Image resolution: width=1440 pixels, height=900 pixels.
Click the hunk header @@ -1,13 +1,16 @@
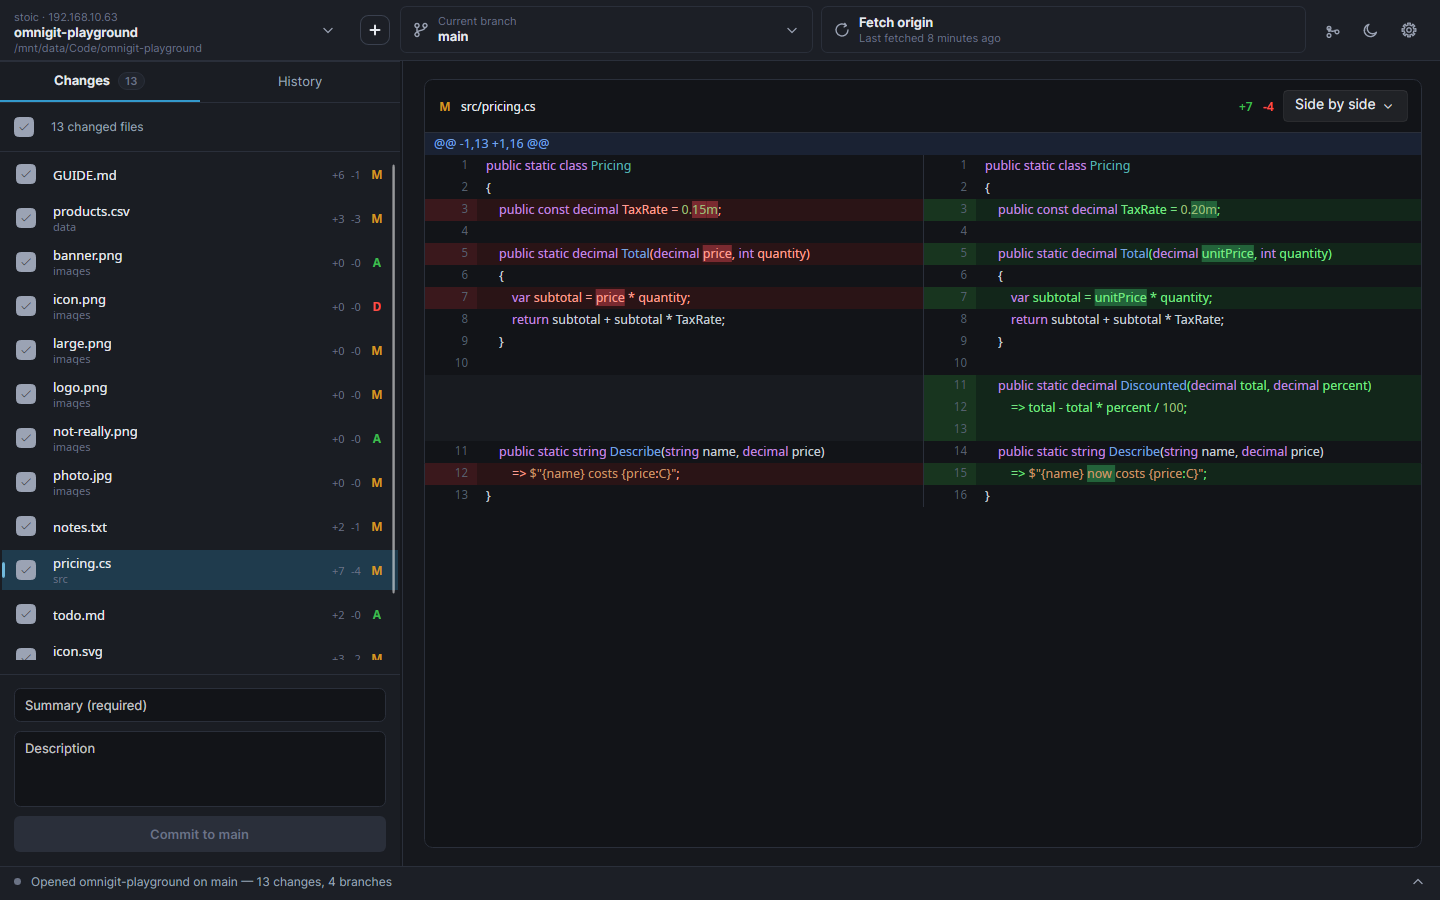tap(491, 144)
